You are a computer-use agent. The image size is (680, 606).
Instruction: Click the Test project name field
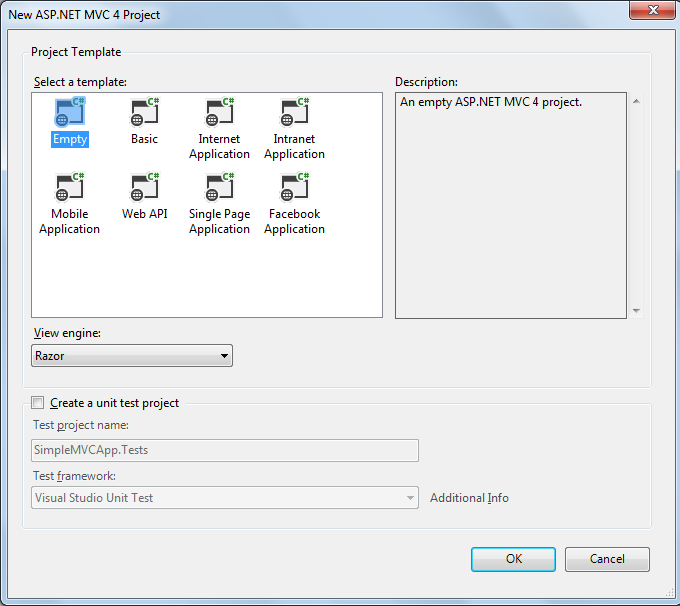tap(225, 450)
